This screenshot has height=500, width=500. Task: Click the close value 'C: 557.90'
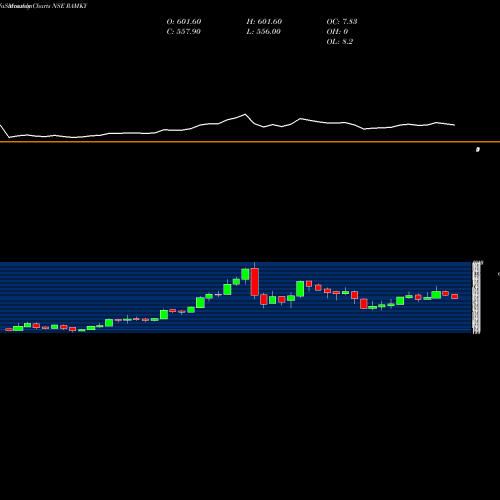point(184,32)
